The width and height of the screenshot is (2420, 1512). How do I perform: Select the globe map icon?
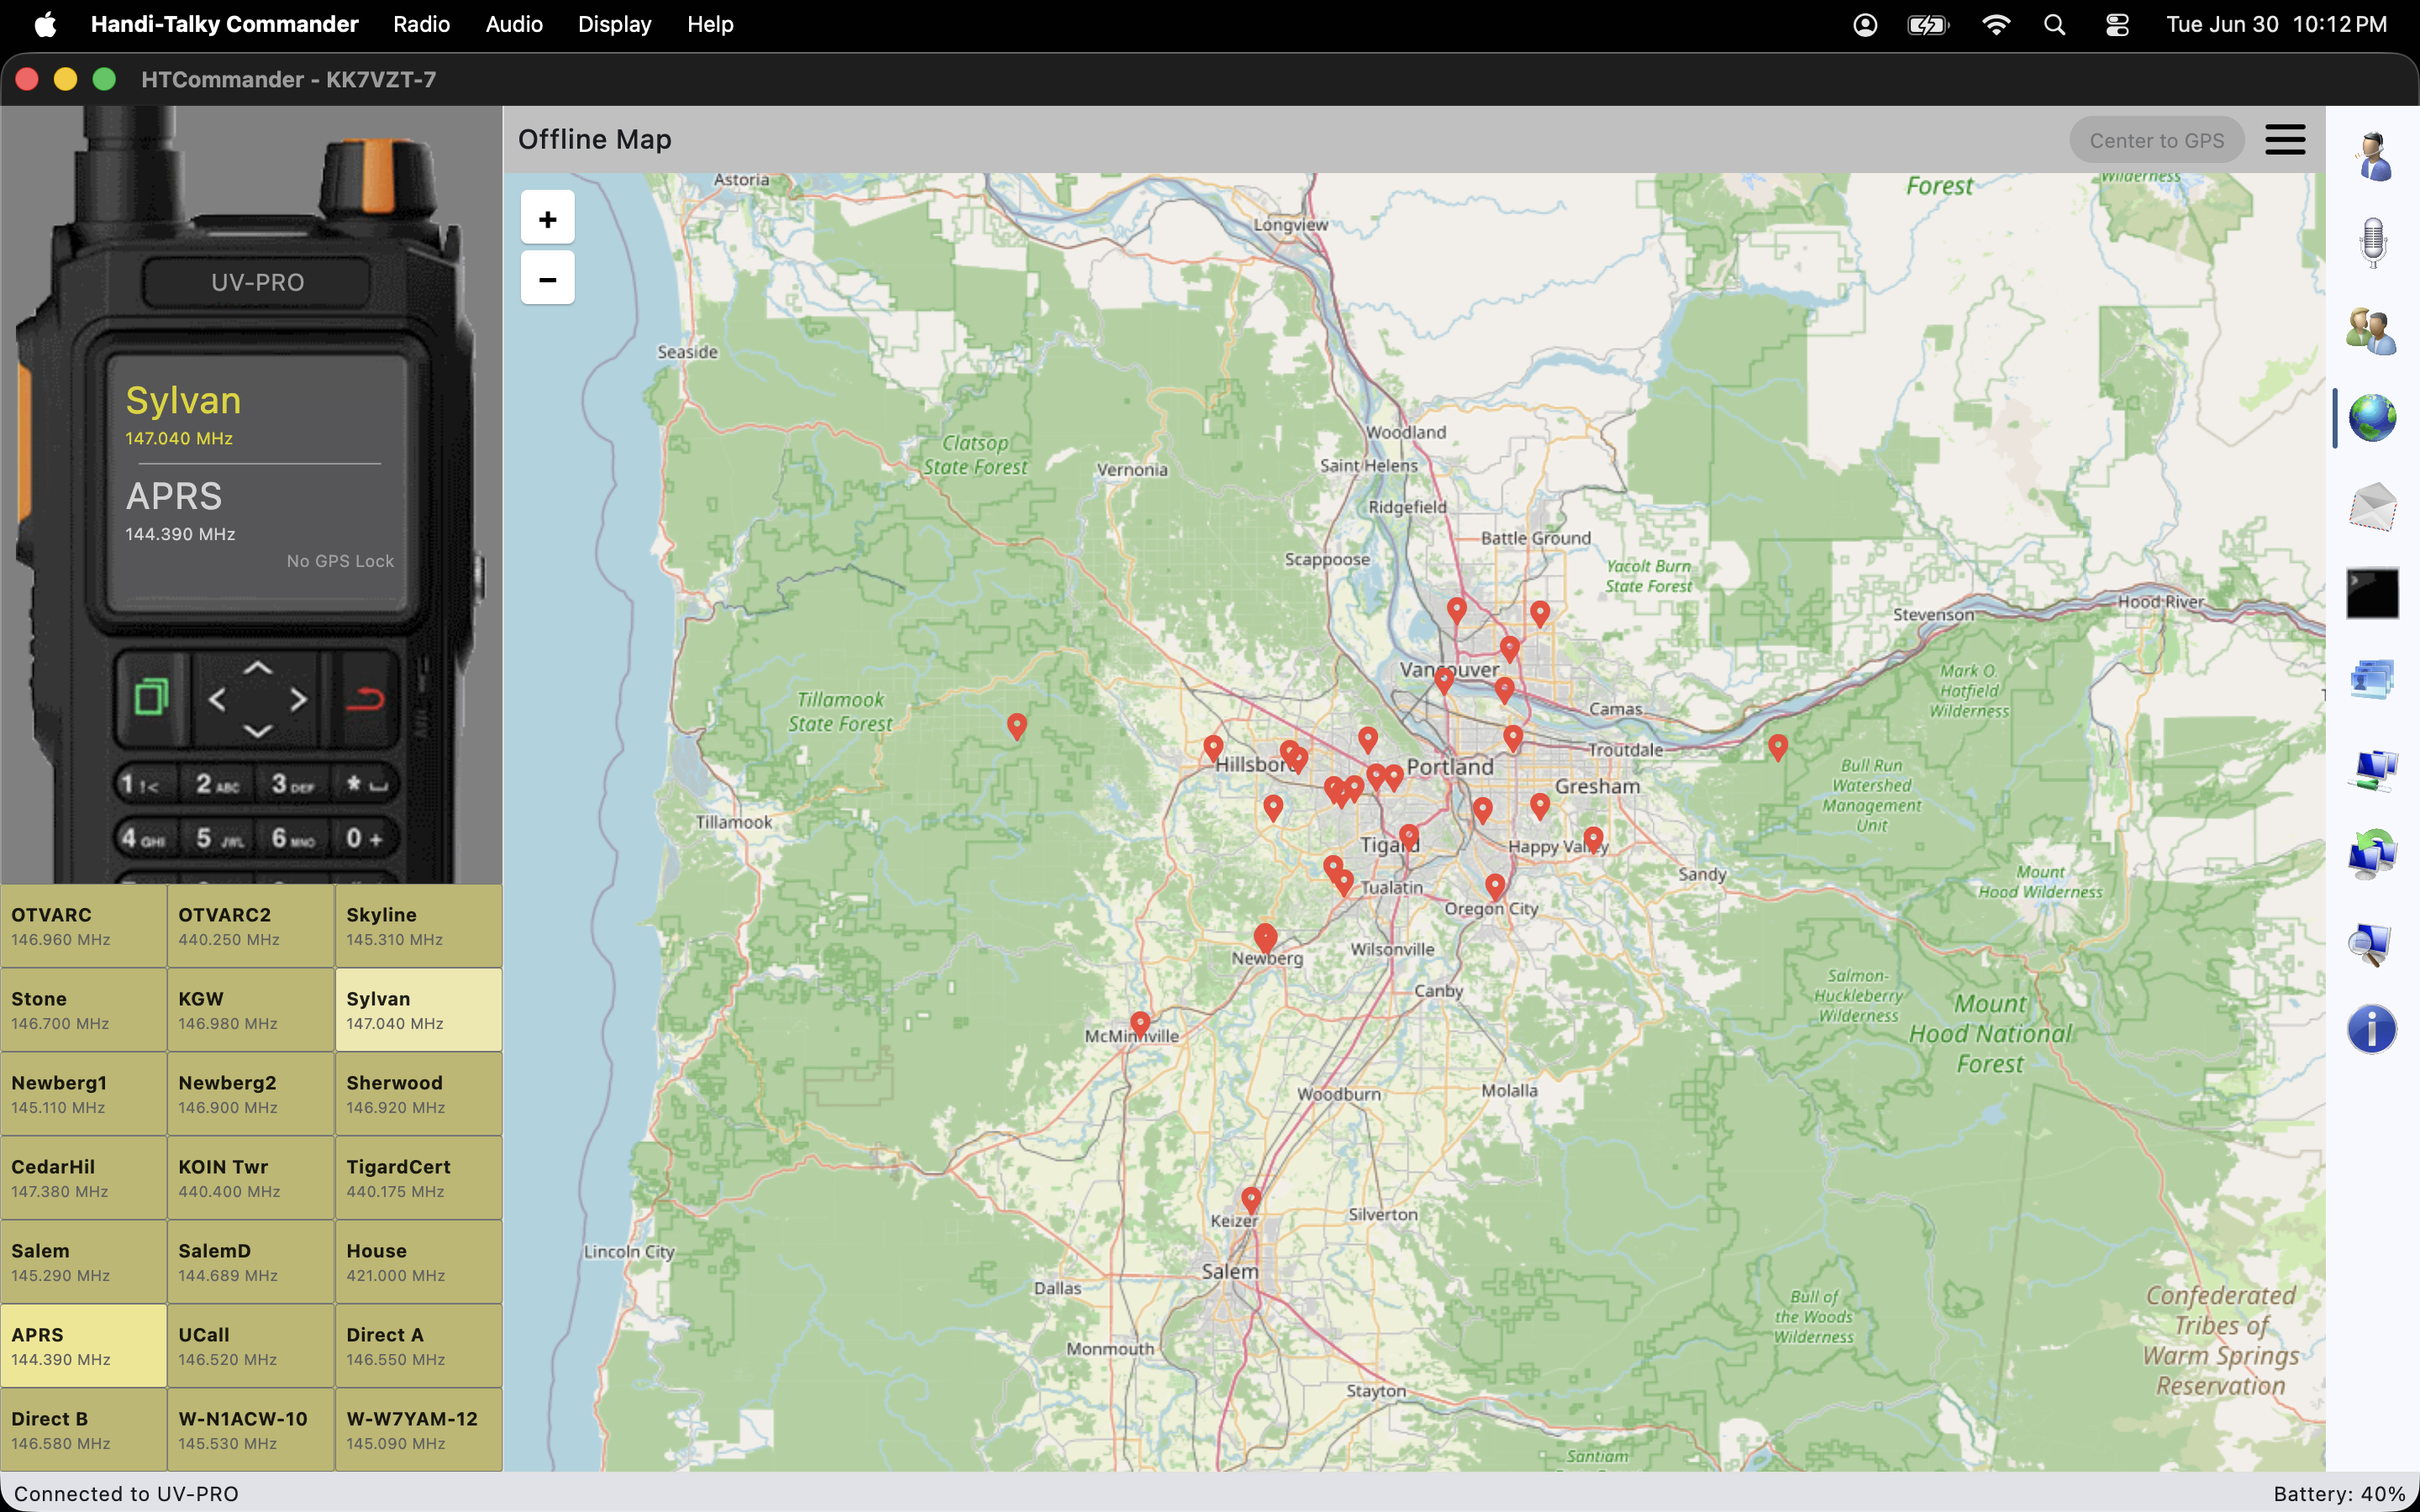tap(2372, 418)
